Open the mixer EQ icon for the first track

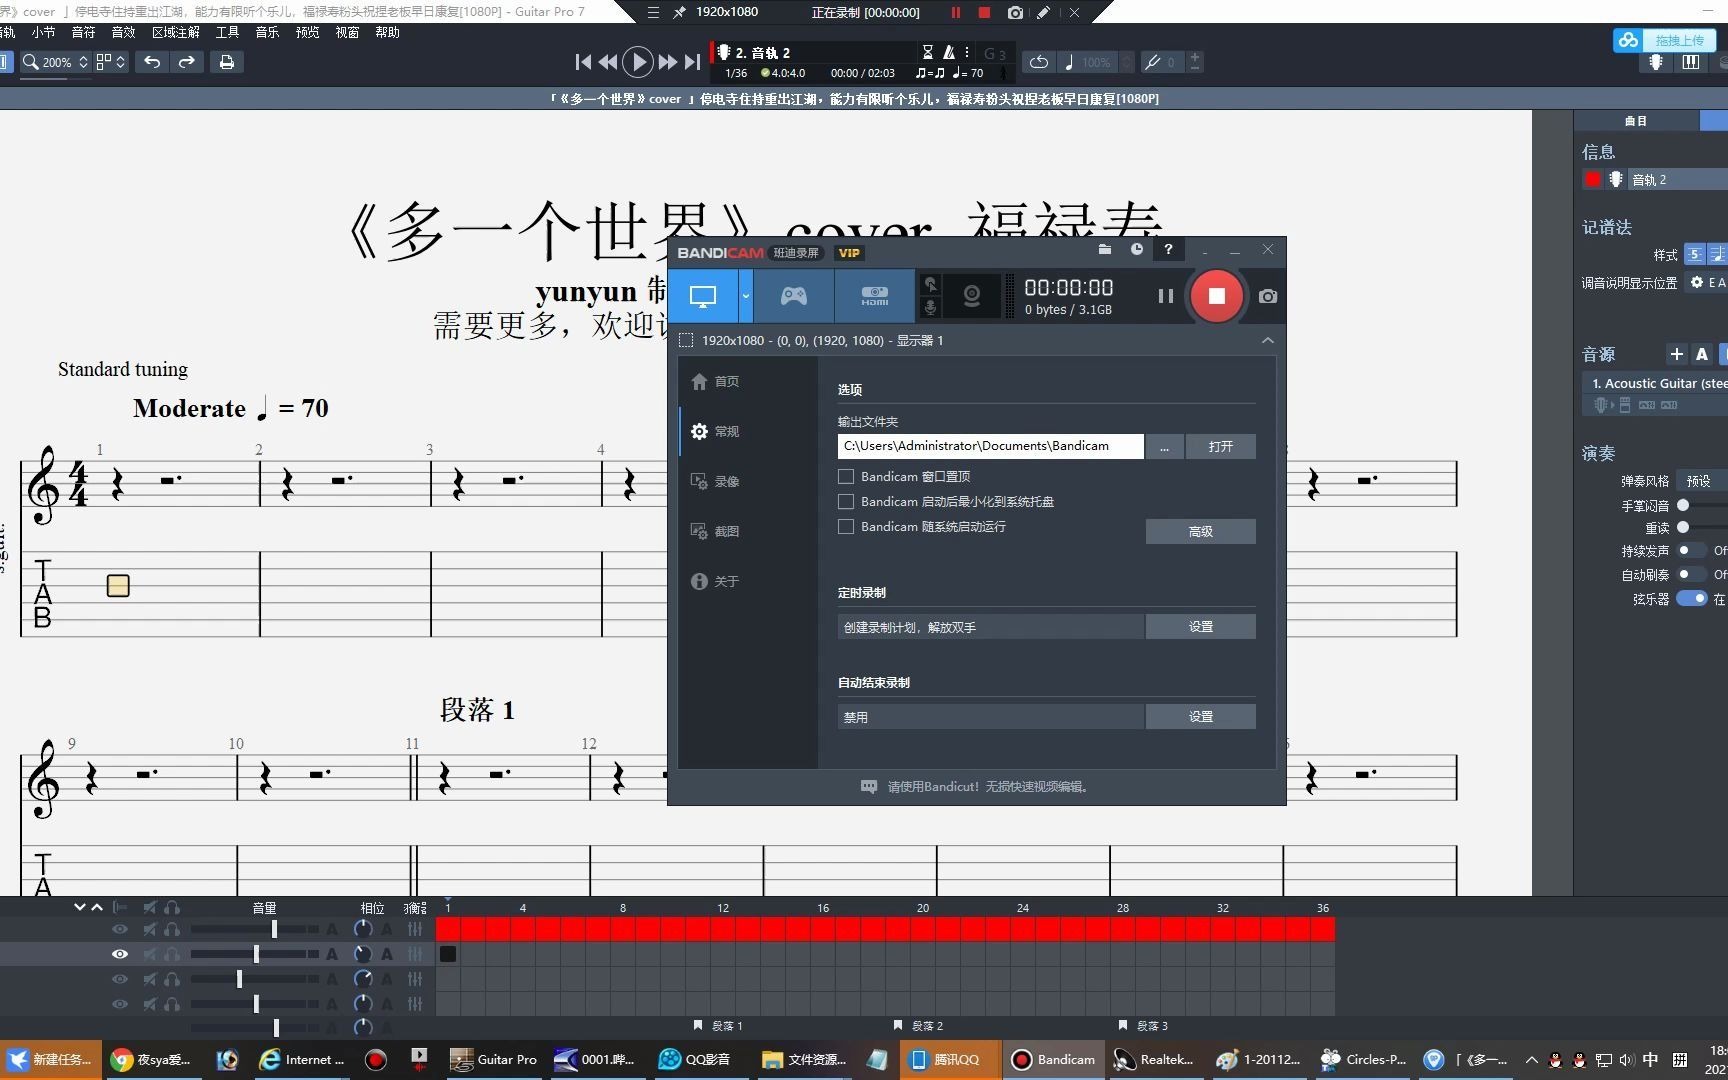coord(415,929)
